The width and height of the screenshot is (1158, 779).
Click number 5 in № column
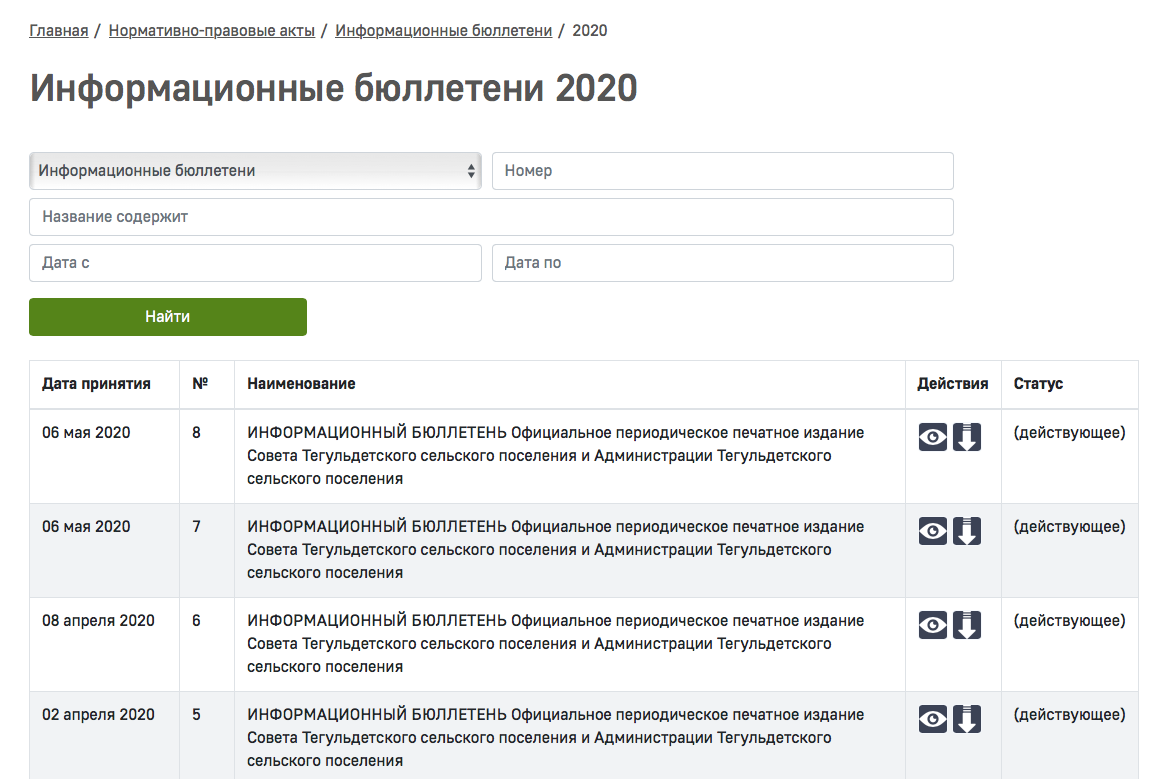tap(196, 714)
